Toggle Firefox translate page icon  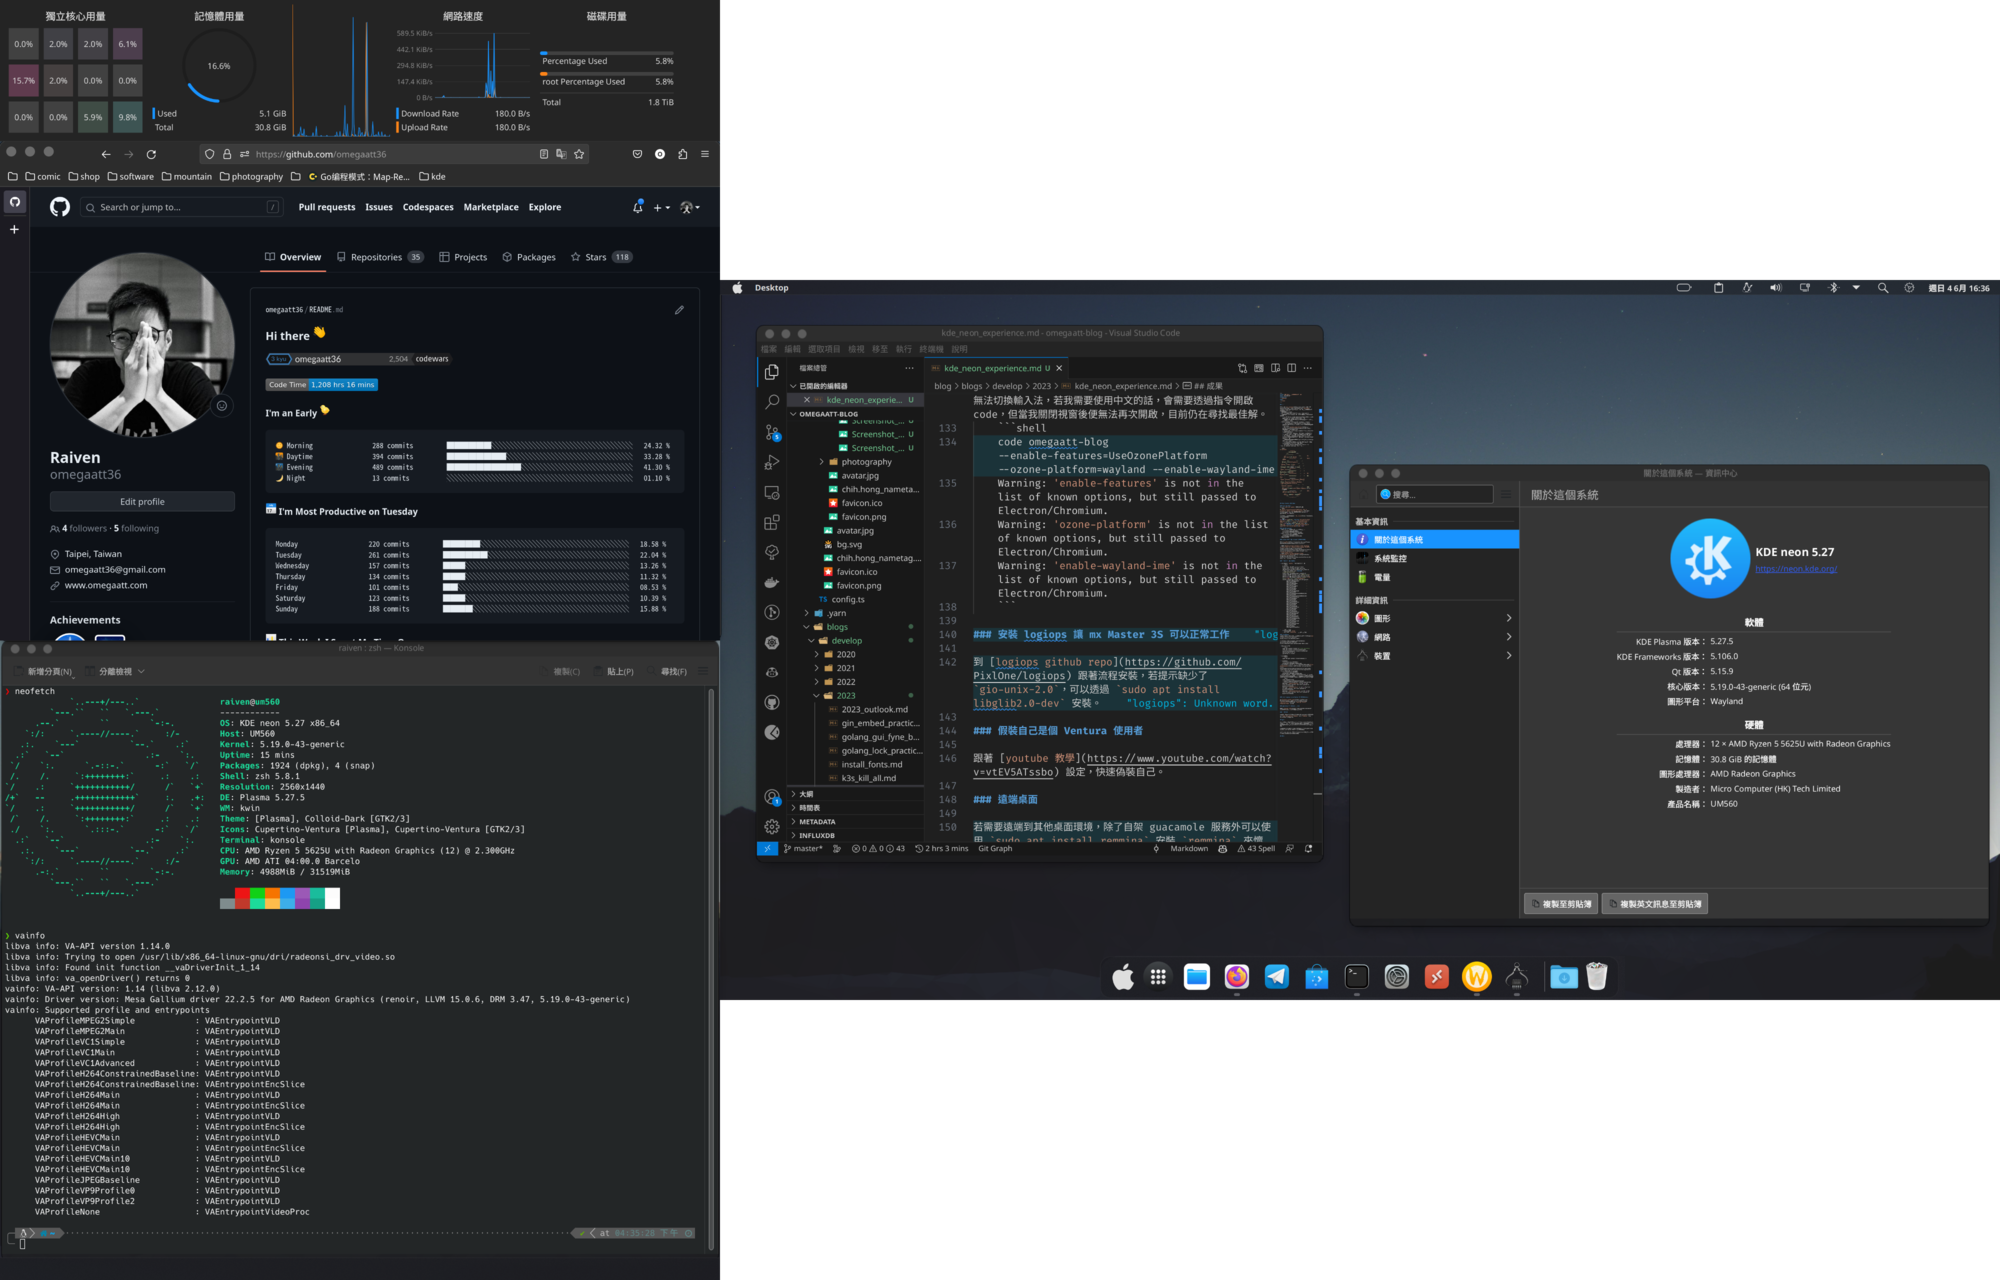(x=561, y=154)
